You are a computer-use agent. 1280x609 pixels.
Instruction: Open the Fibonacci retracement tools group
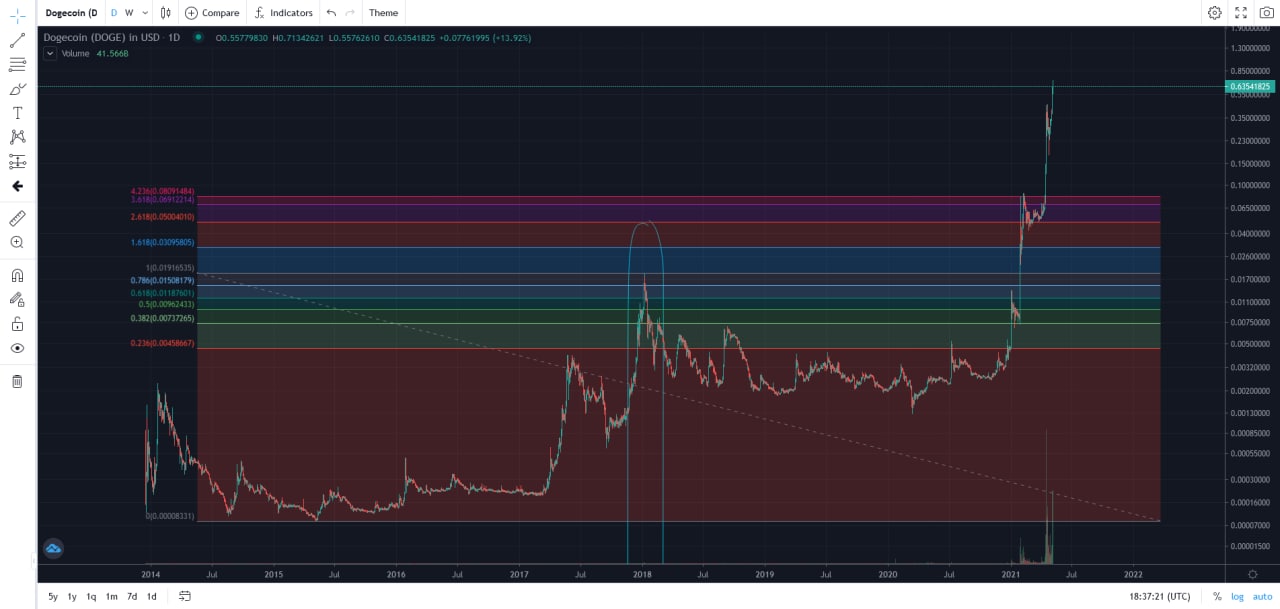coord(17,64)
